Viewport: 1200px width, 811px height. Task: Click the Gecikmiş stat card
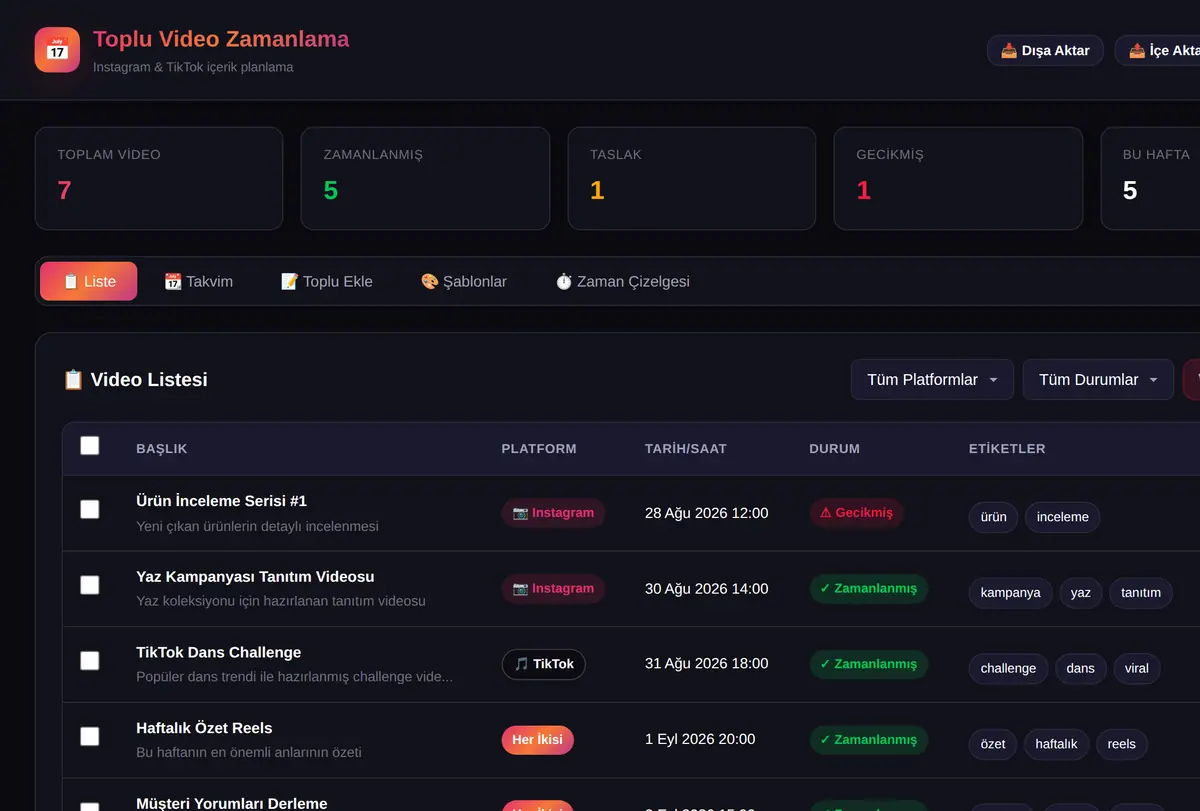958,178
